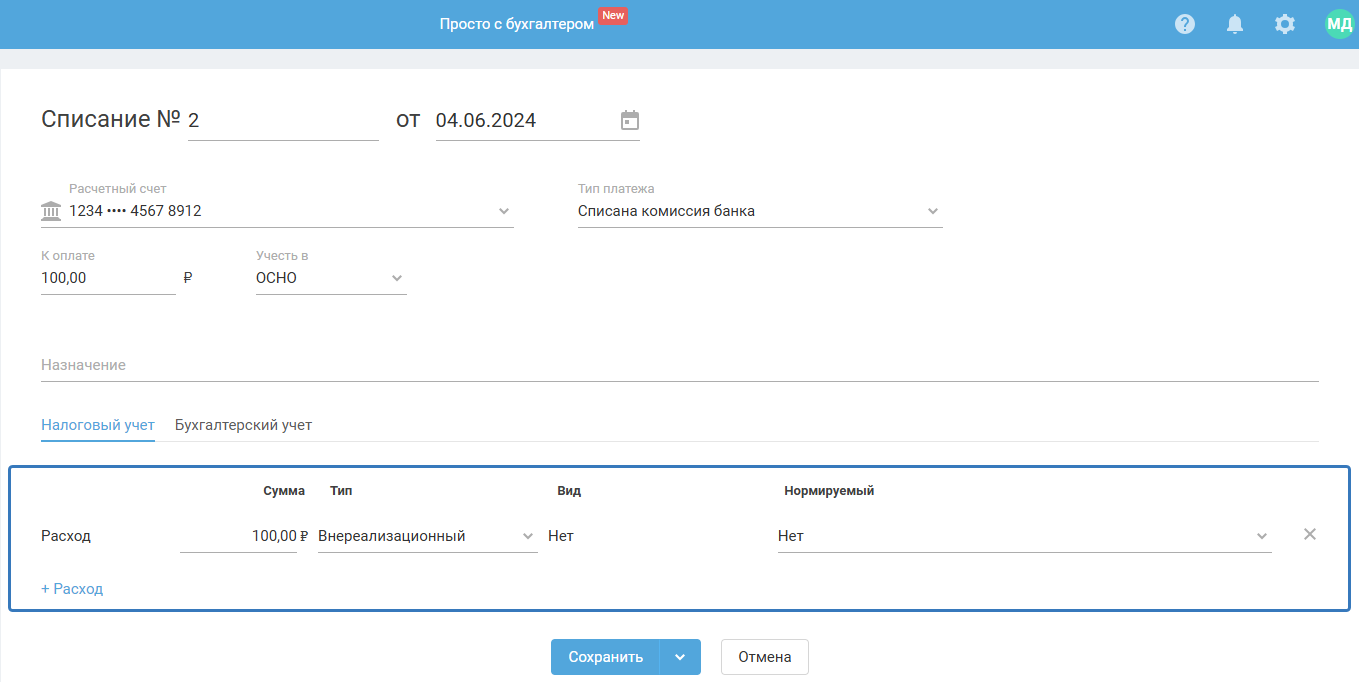The width and height of the screenshot is (1359, 682).
Task: Click the Отмена button
Action: click(765, 657)
